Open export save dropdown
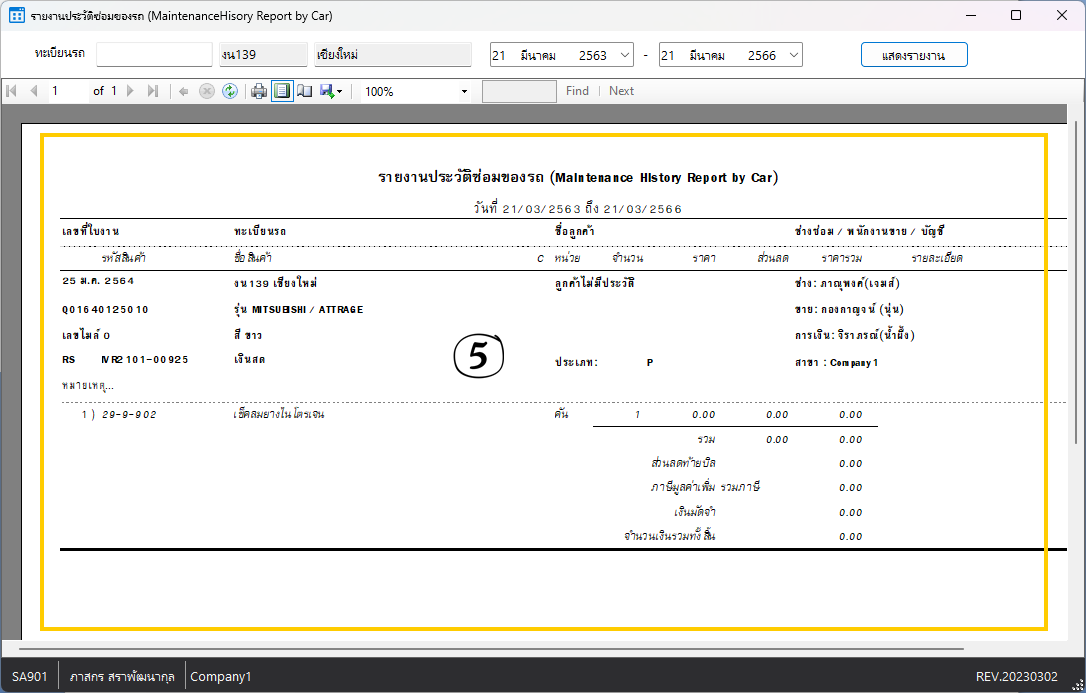1086x693 pixels. tap(331, 91)
